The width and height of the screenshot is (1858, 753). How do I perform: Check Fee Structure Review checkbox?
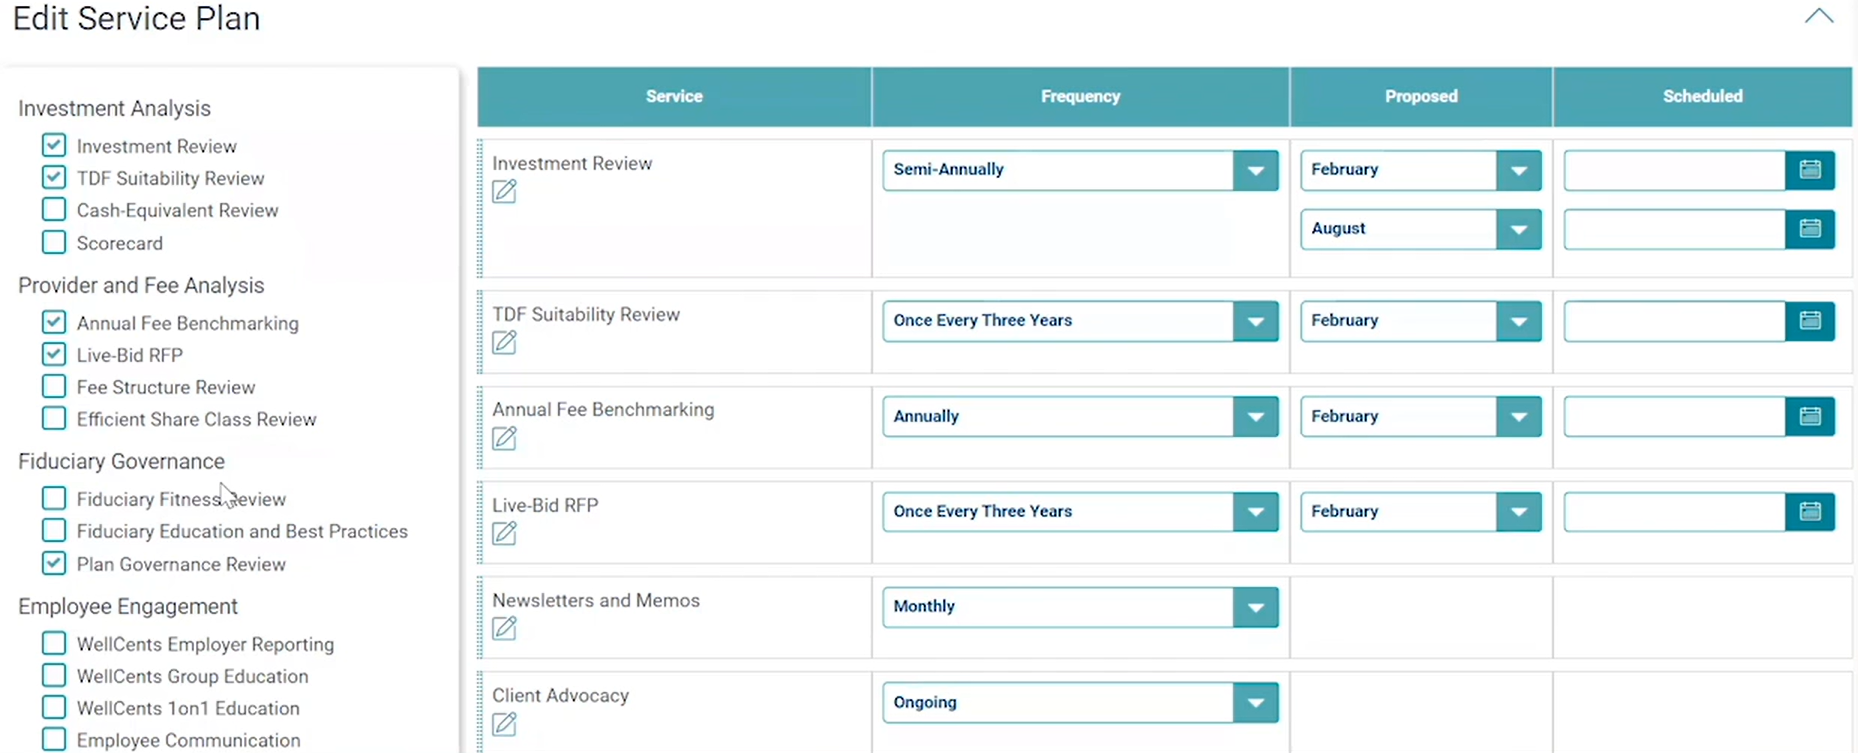[x=54, y=386]
